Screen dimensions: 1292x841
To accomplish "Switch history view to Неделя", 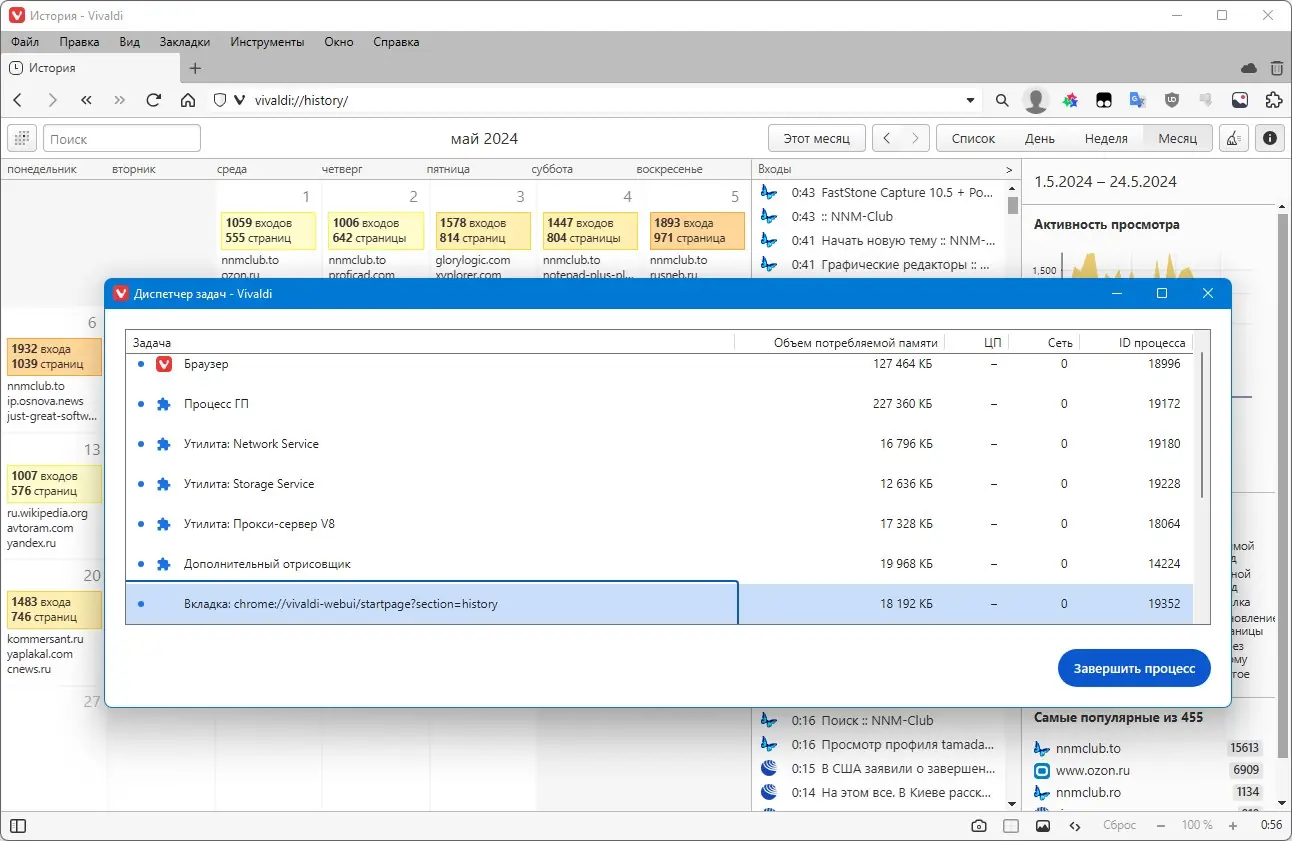I will pyautogui.click(x=1106, y=138).
